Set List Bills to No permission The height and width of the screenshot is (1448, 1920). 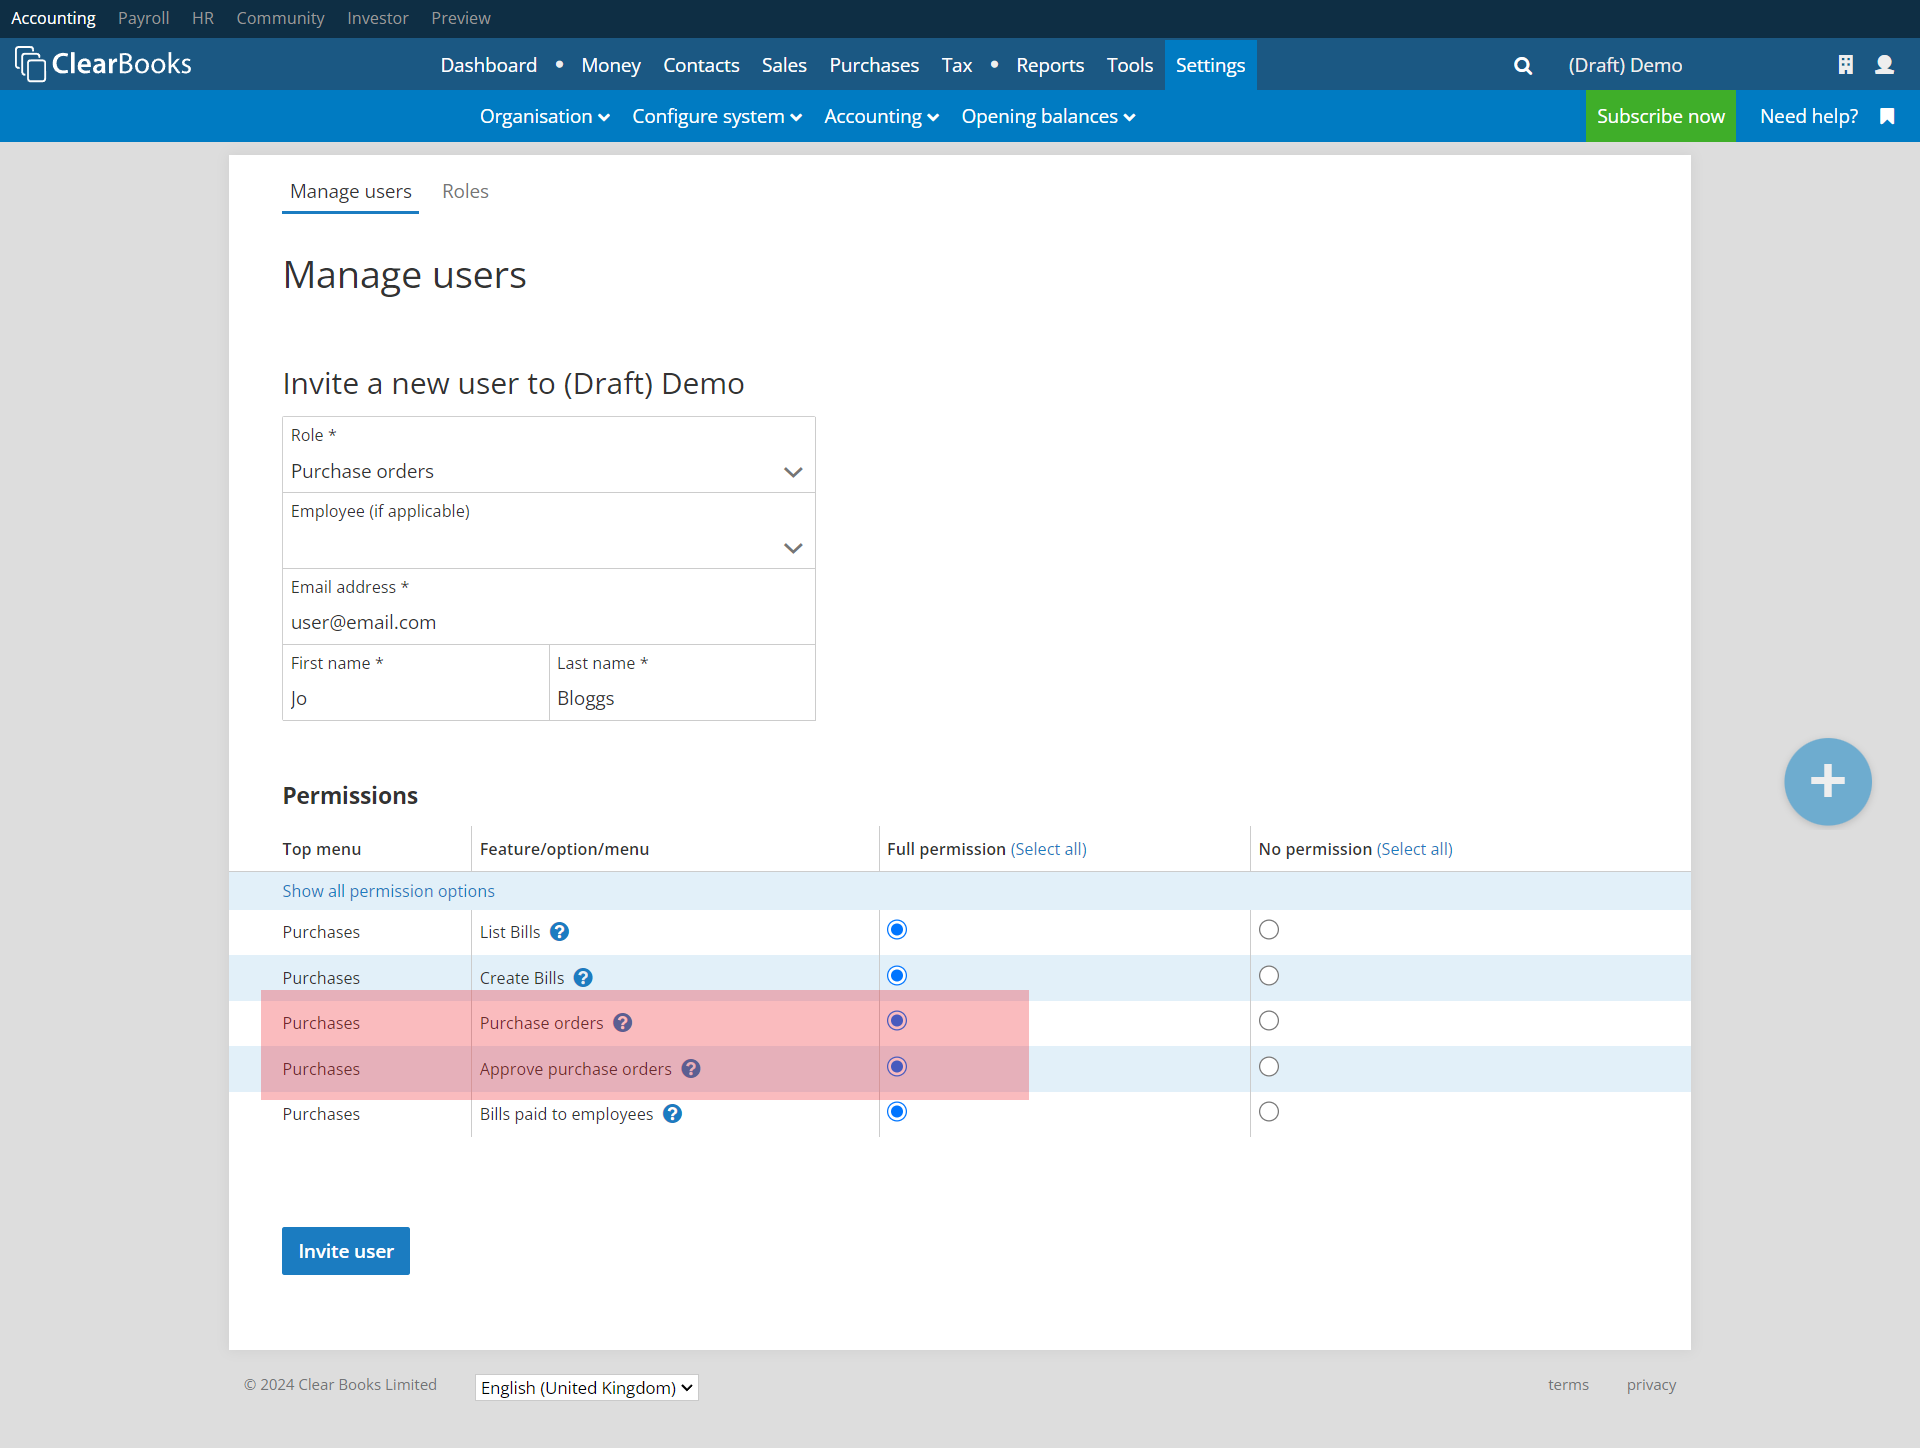coord(1269,930)
